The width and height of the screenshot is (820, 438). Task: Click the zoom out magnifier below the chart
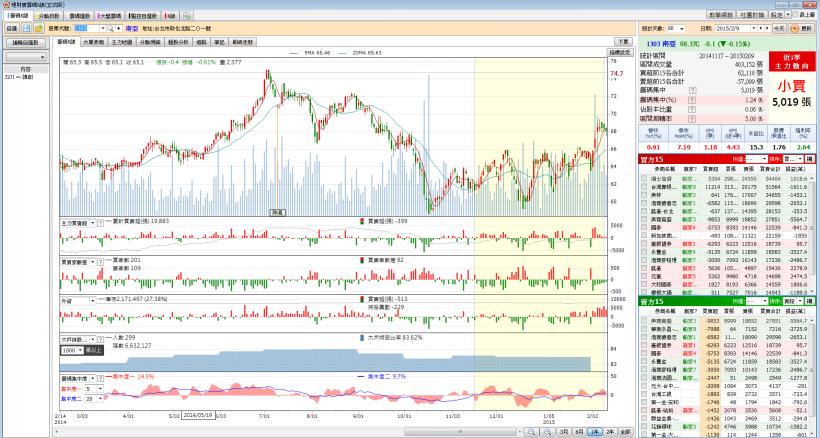coord(548,431)
